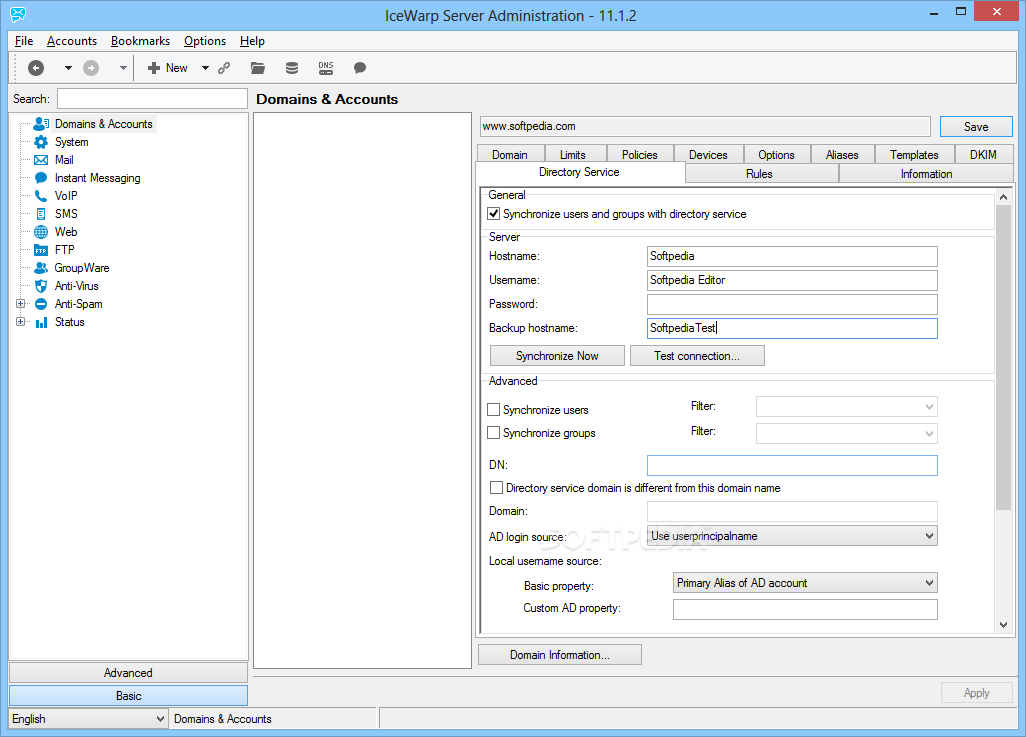Click the scrollbar down arrow

(1003, 624)
